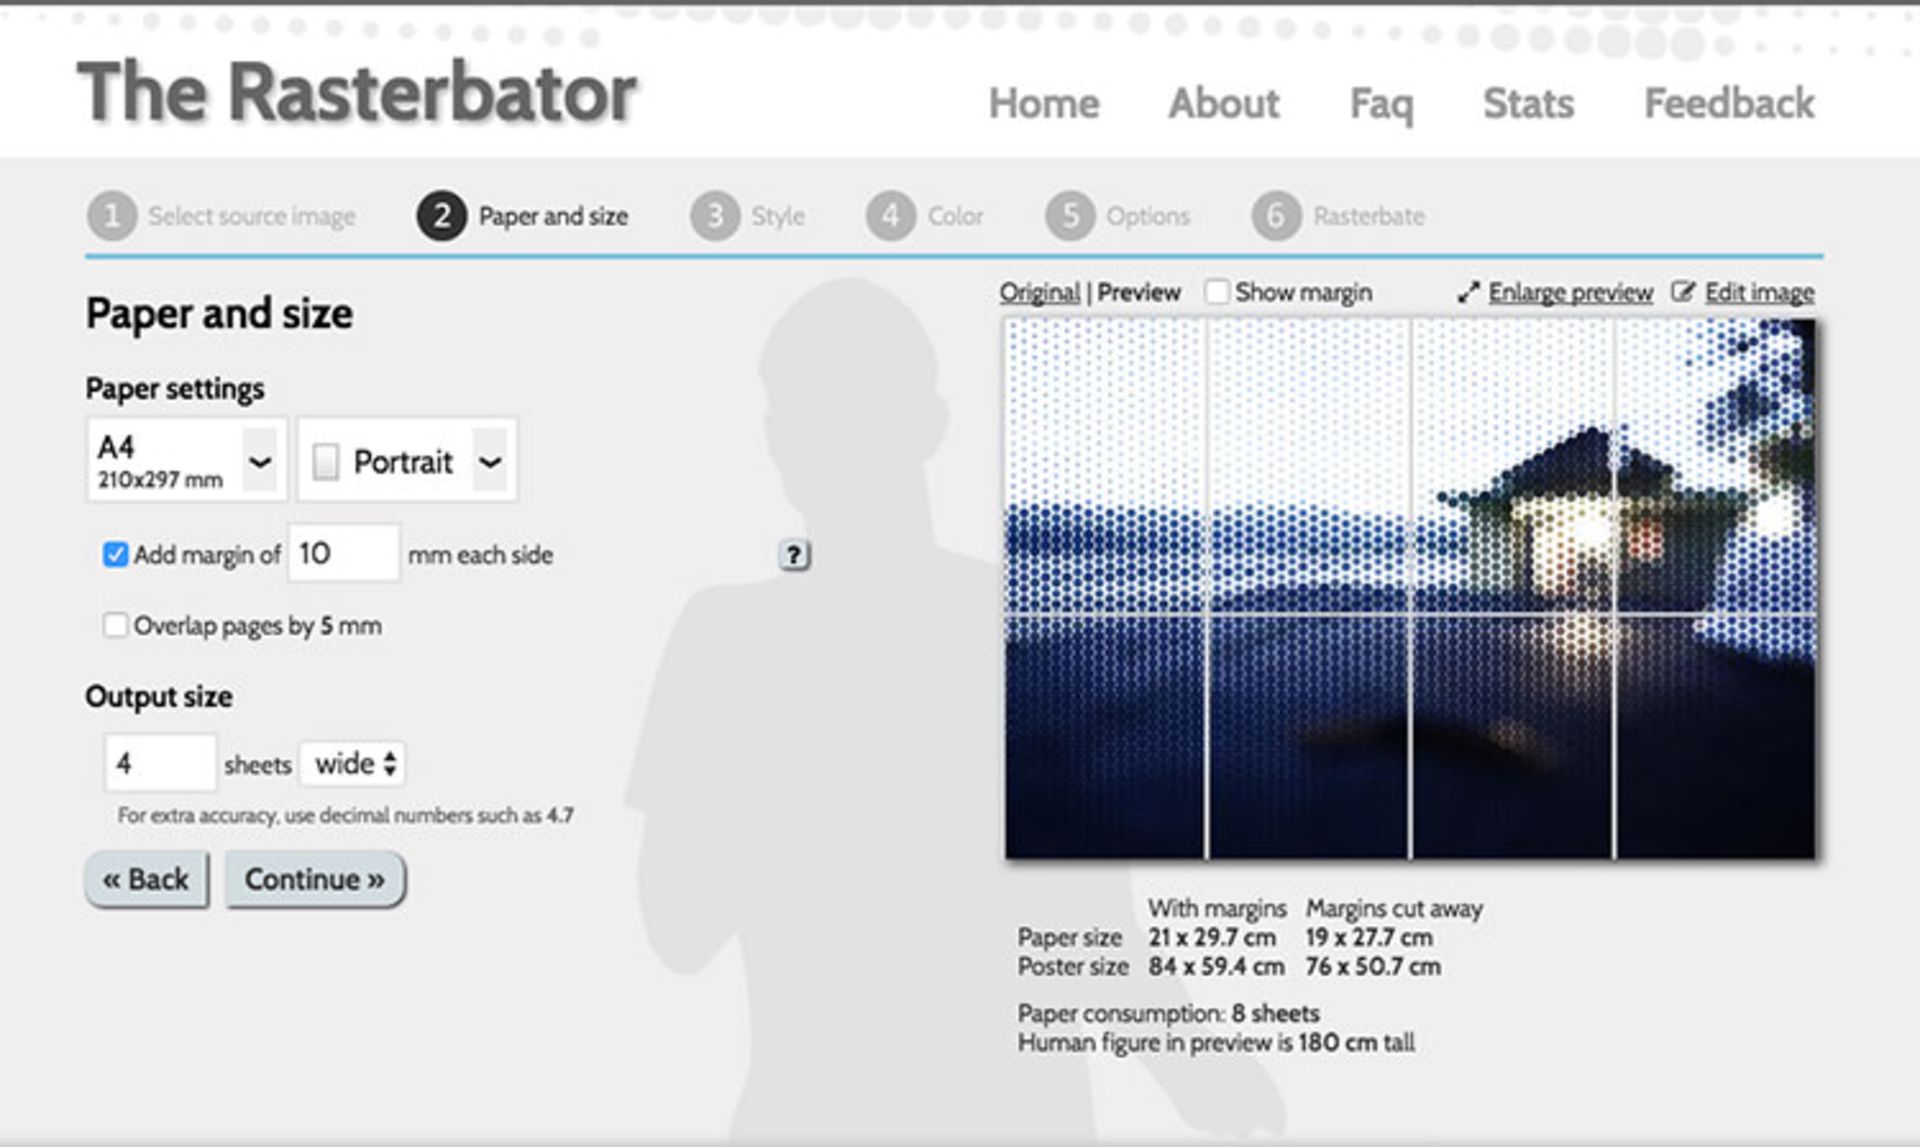This screenshot has width=1920, height=1147.
Task: Click the Edit image link
Action: point(1759,292)
